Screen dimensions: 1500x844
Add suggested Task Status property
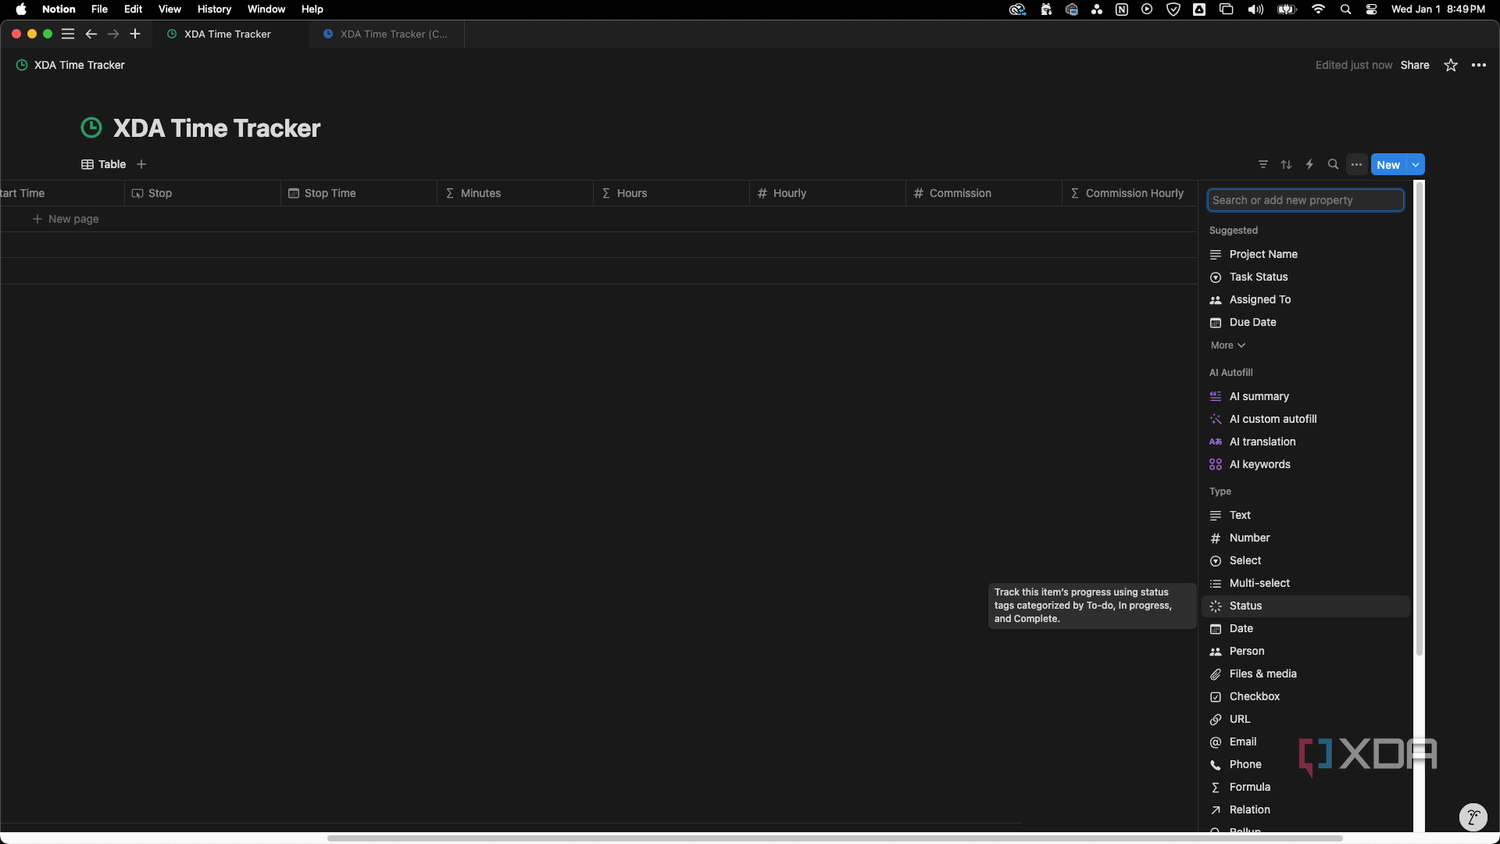(1305, 277)
